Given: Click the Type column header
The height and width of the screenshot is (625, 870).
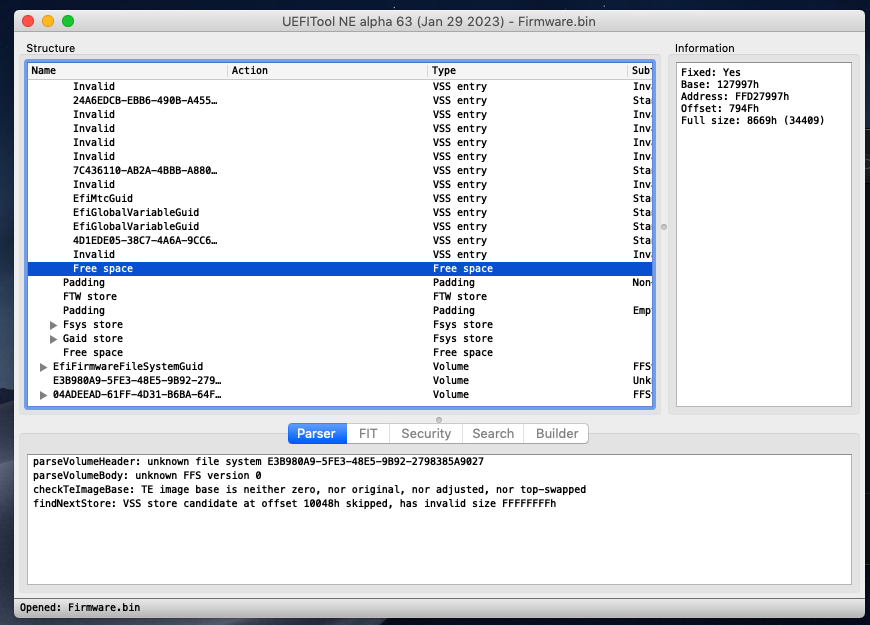Looking at the screenshot, I should 526,70.
